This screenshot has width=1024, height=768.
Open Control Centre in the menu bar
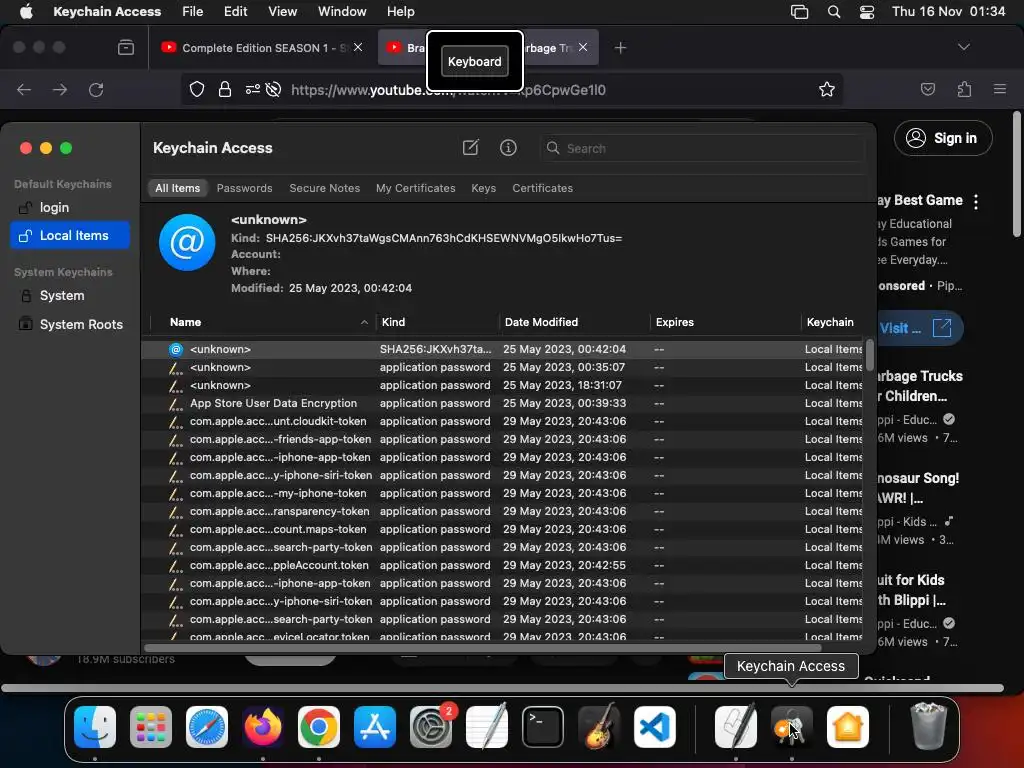coord(867,12)
